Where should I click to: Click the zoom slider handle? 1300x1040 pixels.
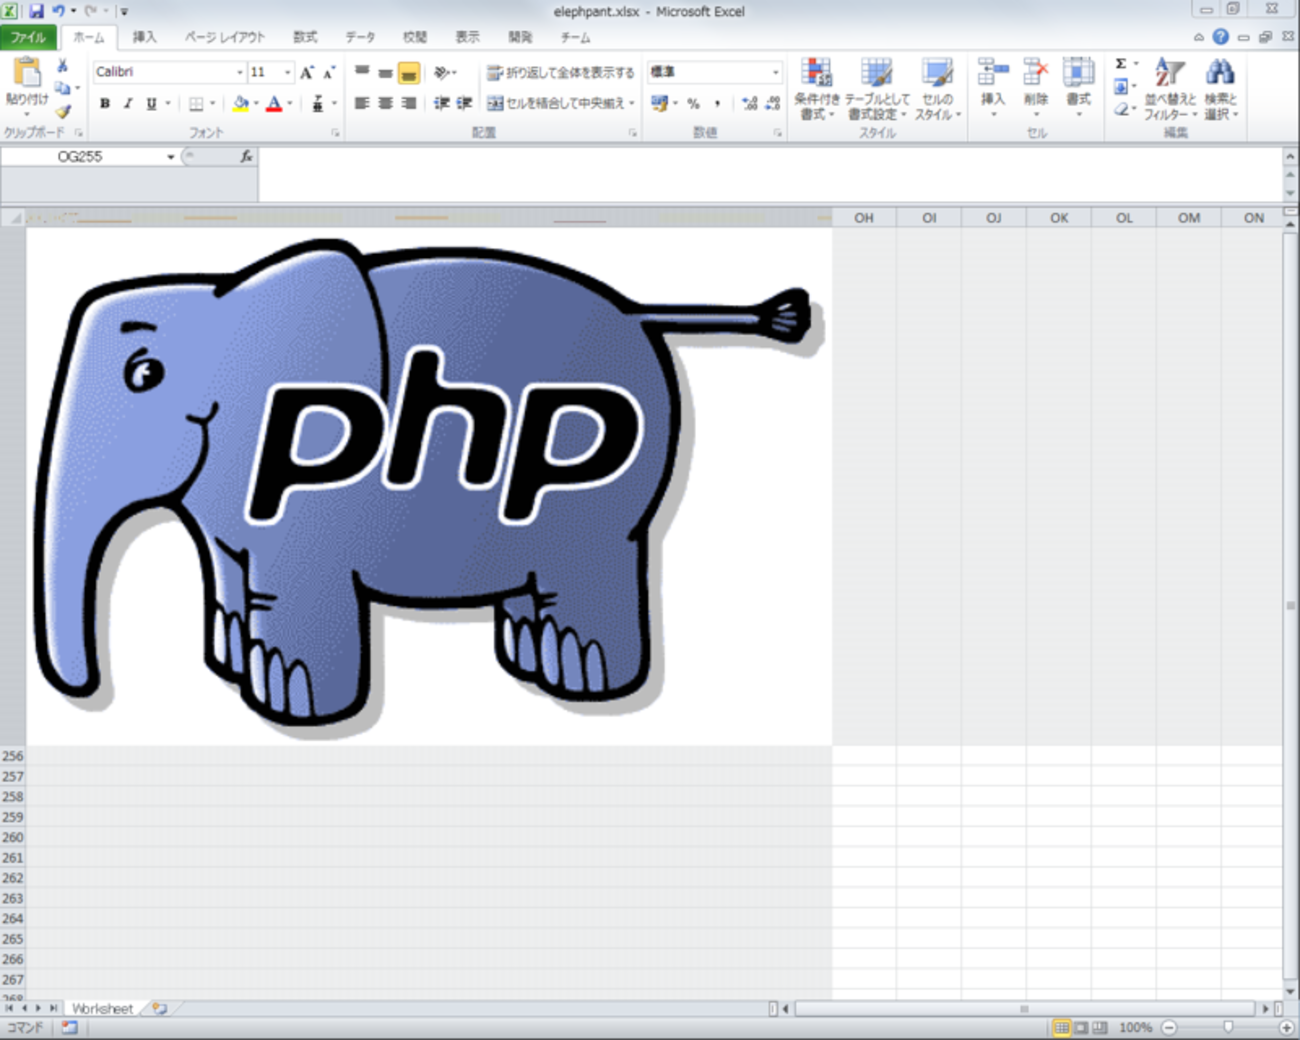pyautogui.click(x=1228, y=1027)
